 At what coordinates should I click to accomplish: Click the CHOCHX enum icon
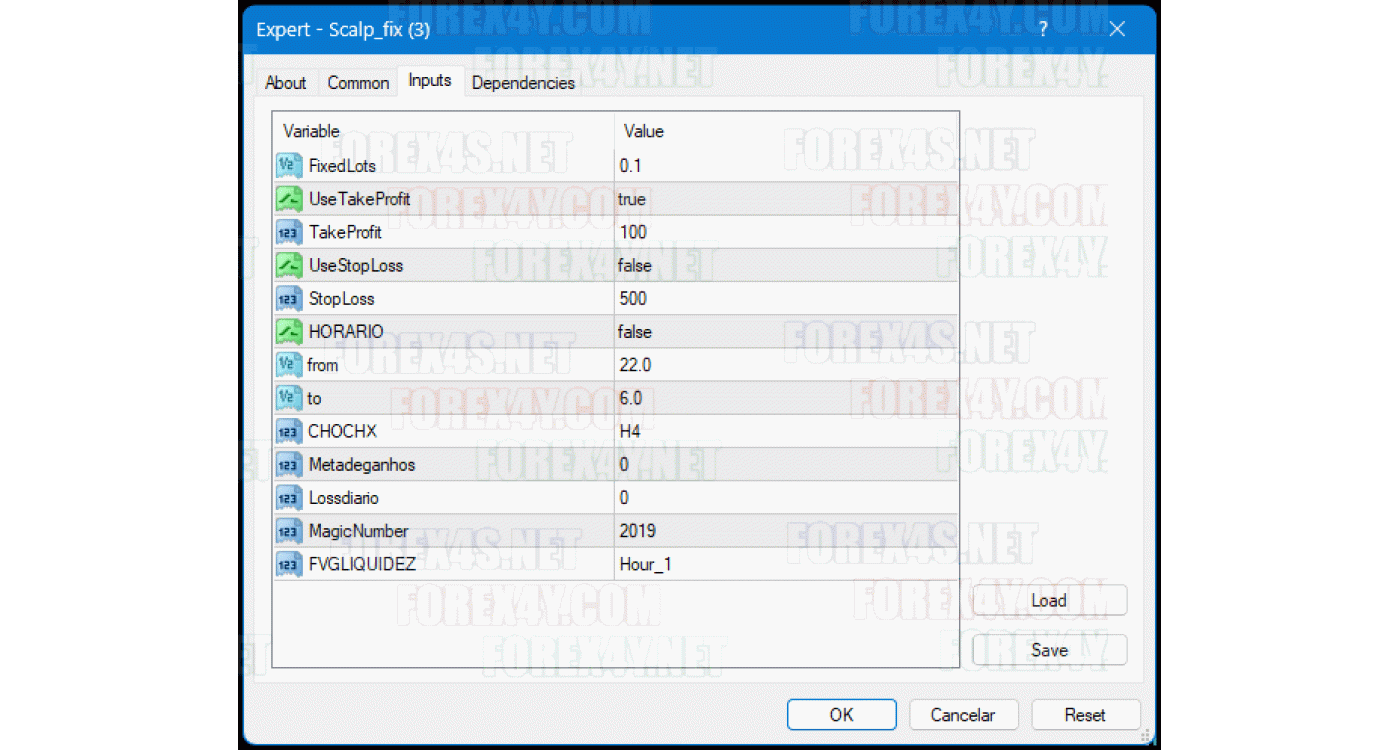[289, 432]
